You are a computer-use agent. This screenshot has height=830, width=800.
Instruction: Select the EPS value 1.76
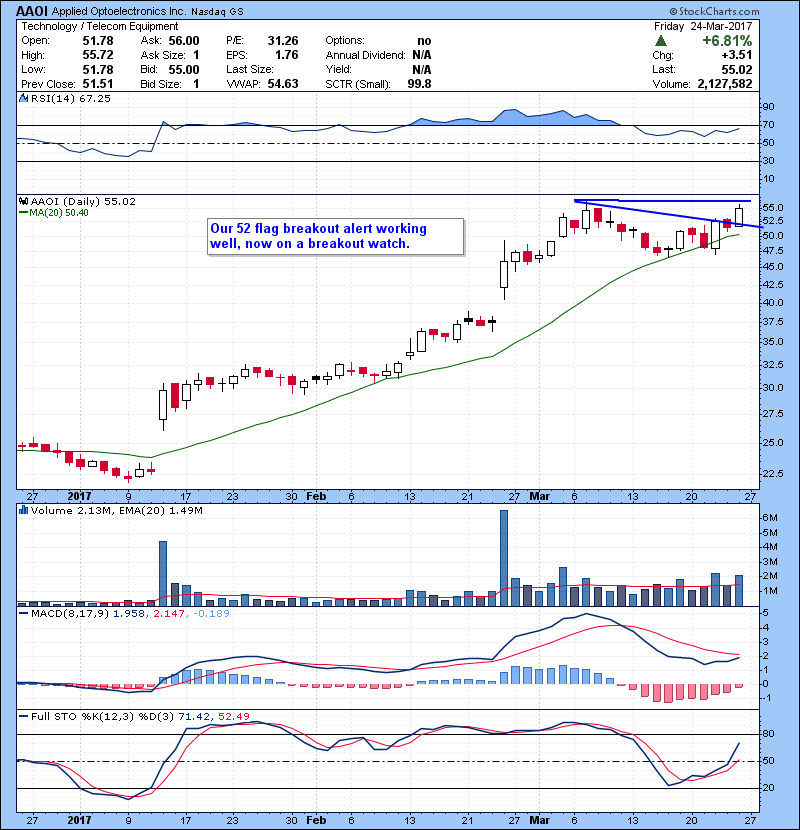click(x=286, y=55)
